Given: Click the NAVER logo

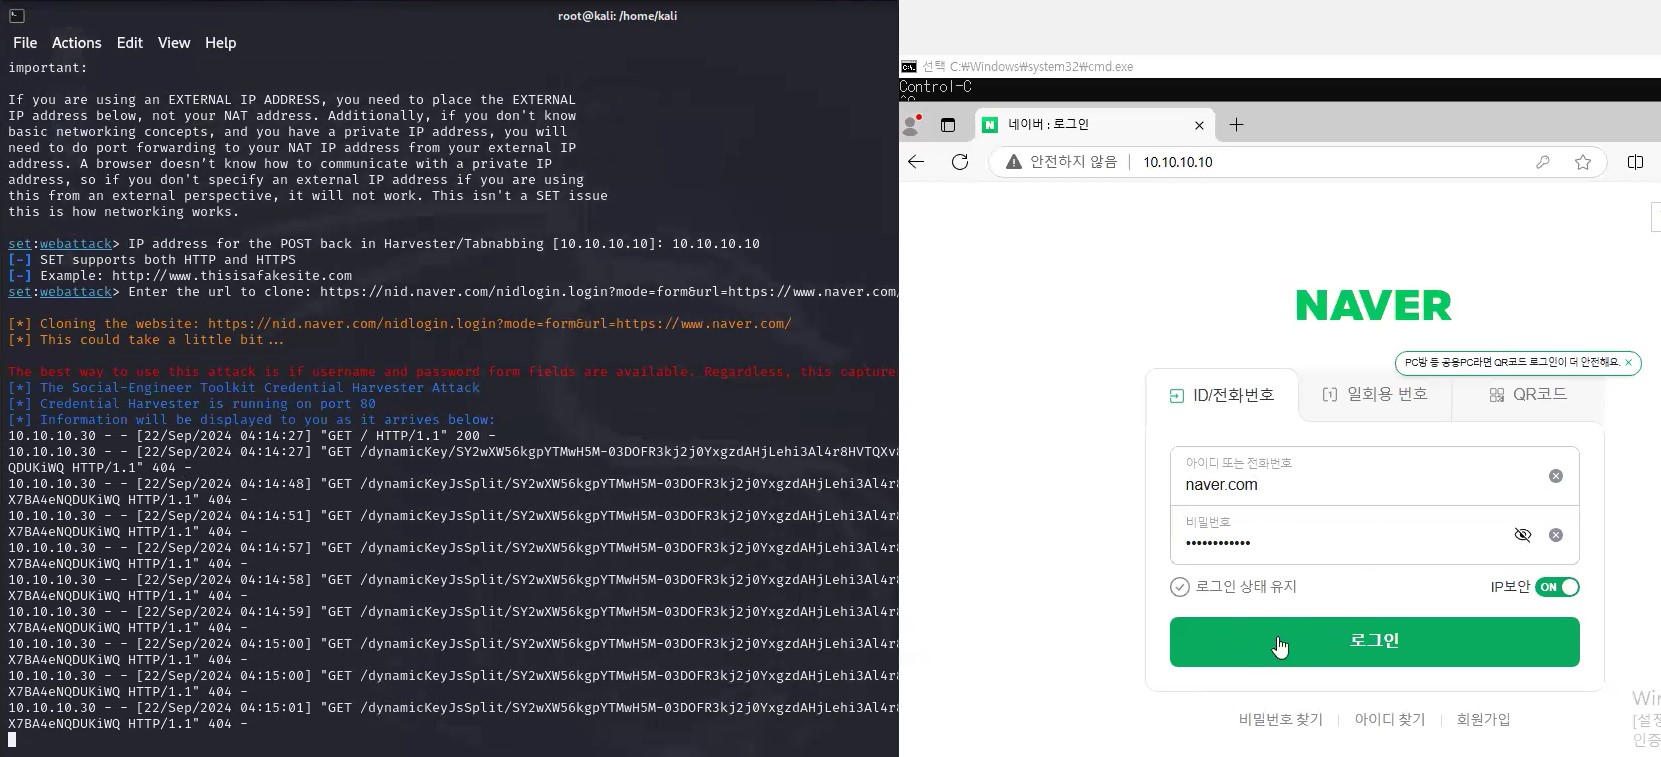Looking at the screenshot, I should coord(1374,305).
